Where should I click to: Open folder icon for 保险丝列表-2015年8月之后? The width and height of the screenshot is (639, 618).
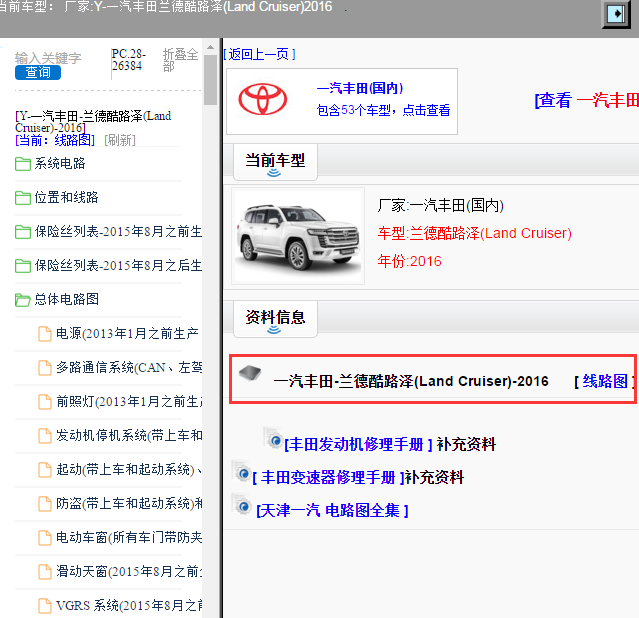coord(23,266)
